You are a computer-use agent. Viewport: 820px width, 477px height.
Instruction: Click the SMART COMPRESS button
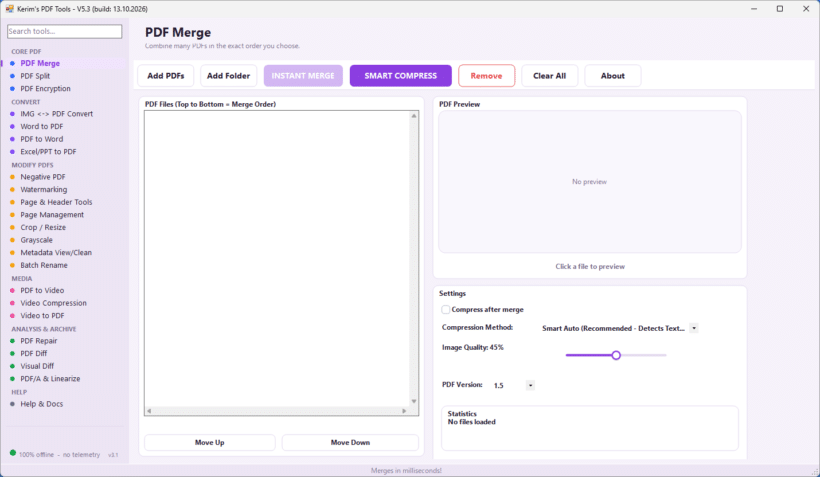401,76
